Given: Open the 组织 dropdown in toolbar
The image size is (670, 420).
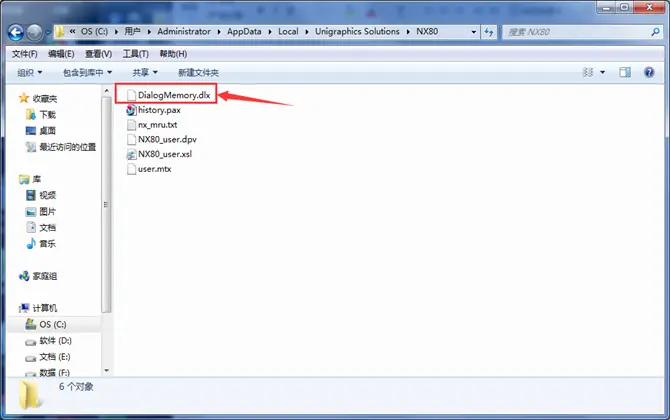Looking at the screenshot, I should tap(29, 73).
